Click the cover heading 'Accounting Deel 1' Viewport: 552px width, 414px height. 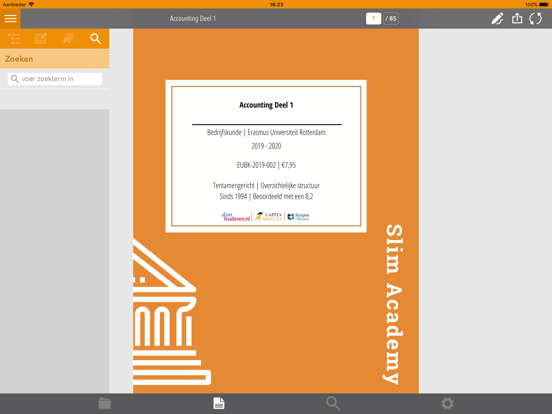(x=266, y=105)
